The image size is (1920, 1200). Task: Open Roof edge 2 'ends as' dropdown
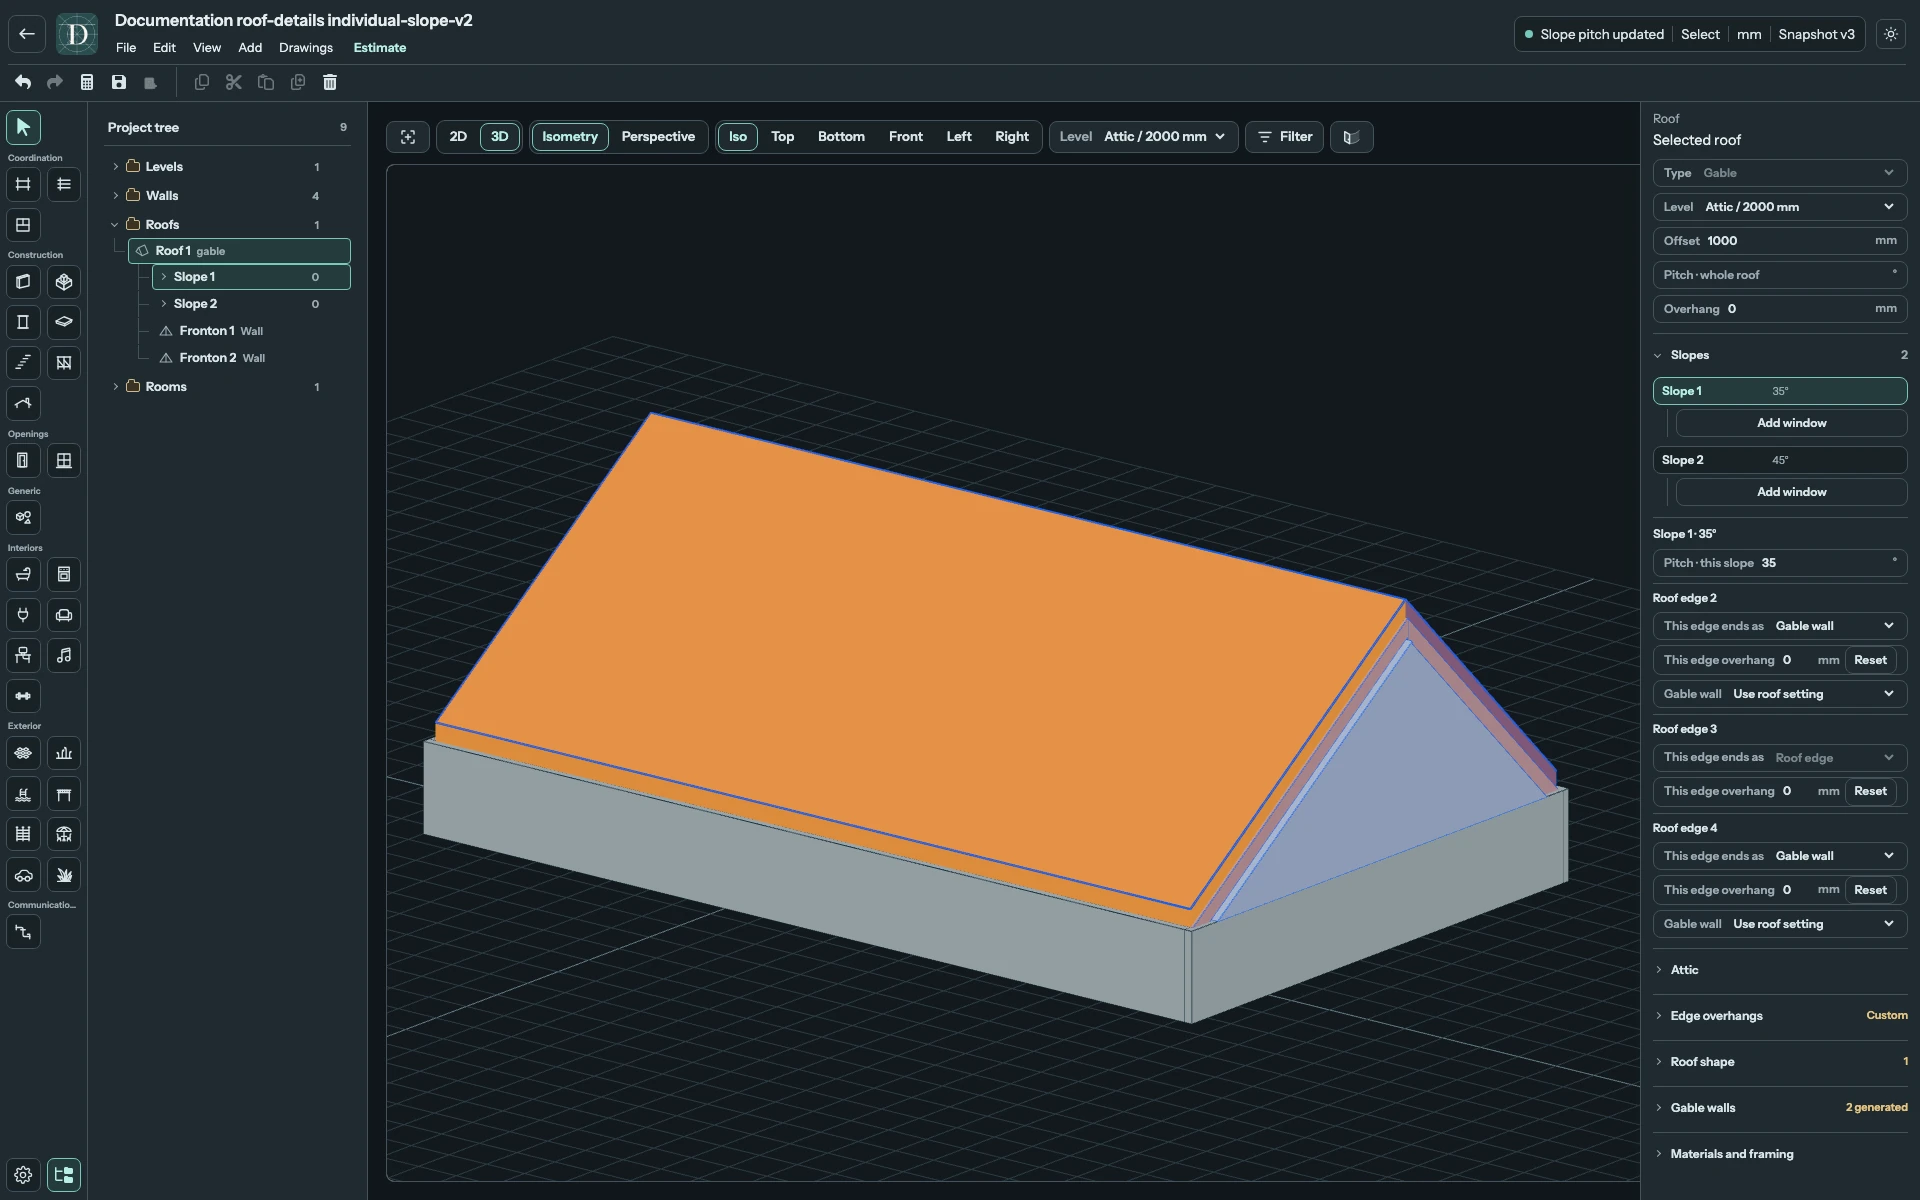click(x=1780, y=626)
